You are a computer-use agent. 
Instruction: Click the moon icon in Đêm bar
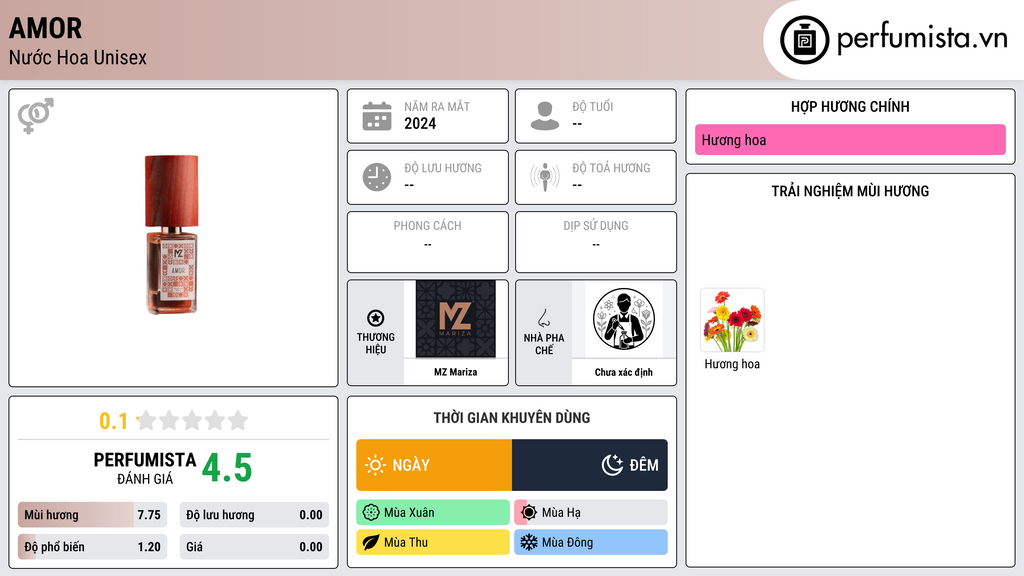[x=612, y=465]
